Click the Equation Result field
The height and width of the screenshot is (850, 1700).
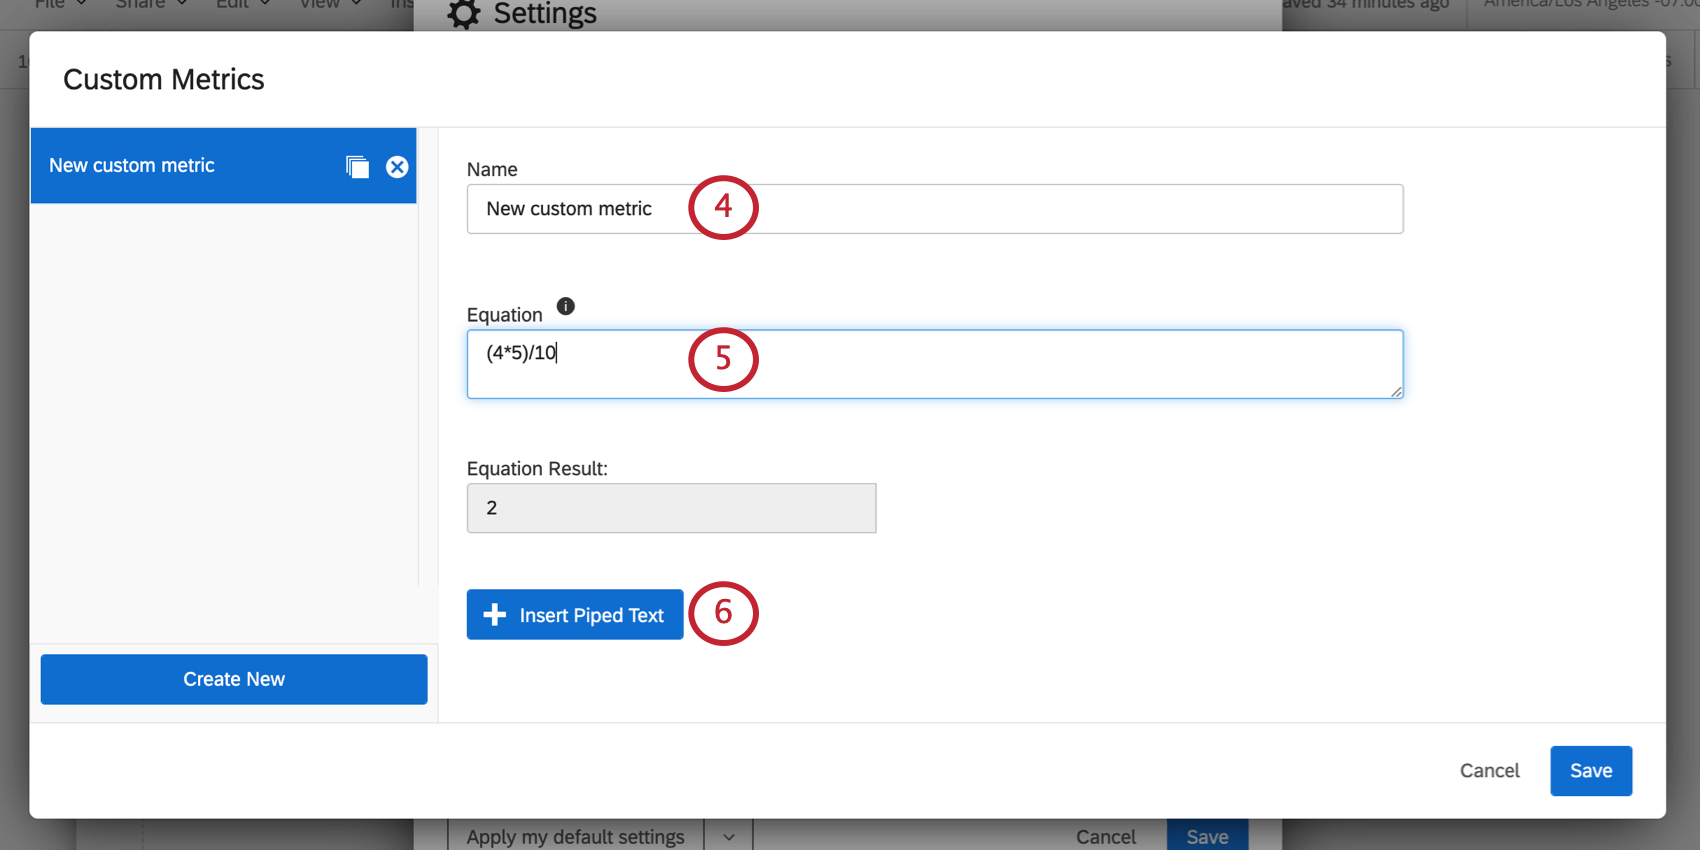pos(671,508)
